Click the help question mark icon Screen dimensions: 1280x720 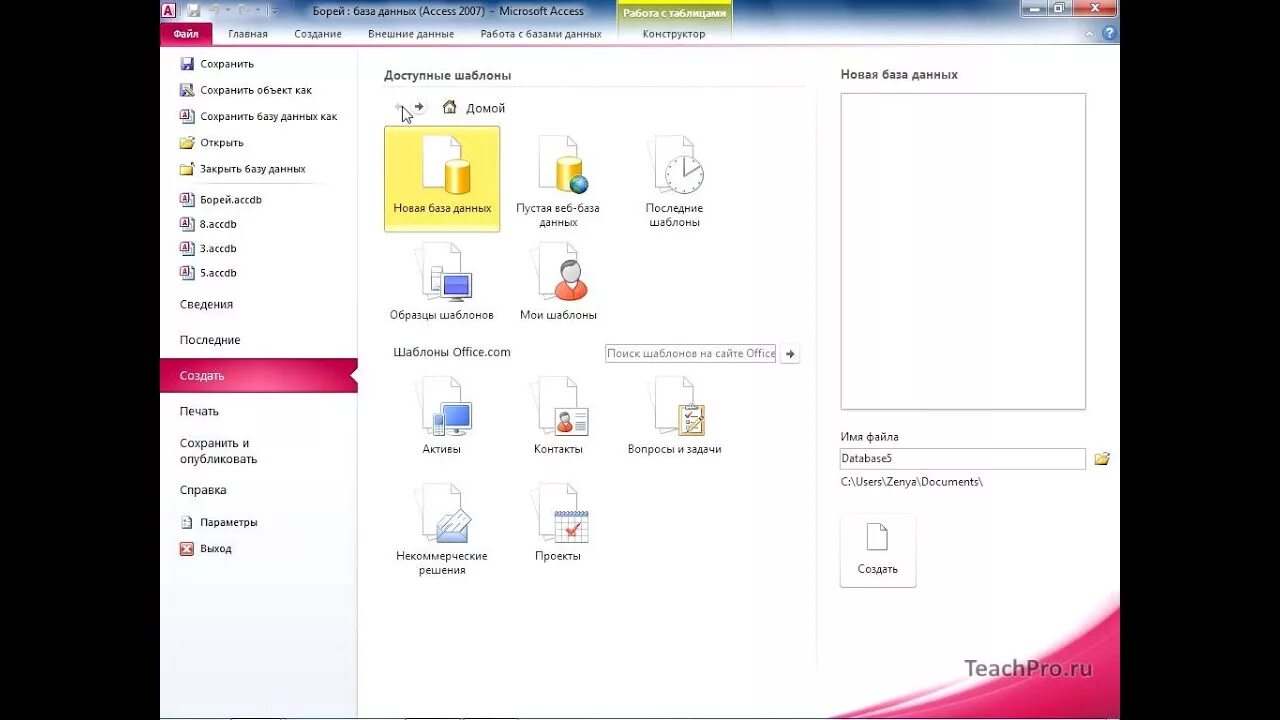pos(1109,33)
